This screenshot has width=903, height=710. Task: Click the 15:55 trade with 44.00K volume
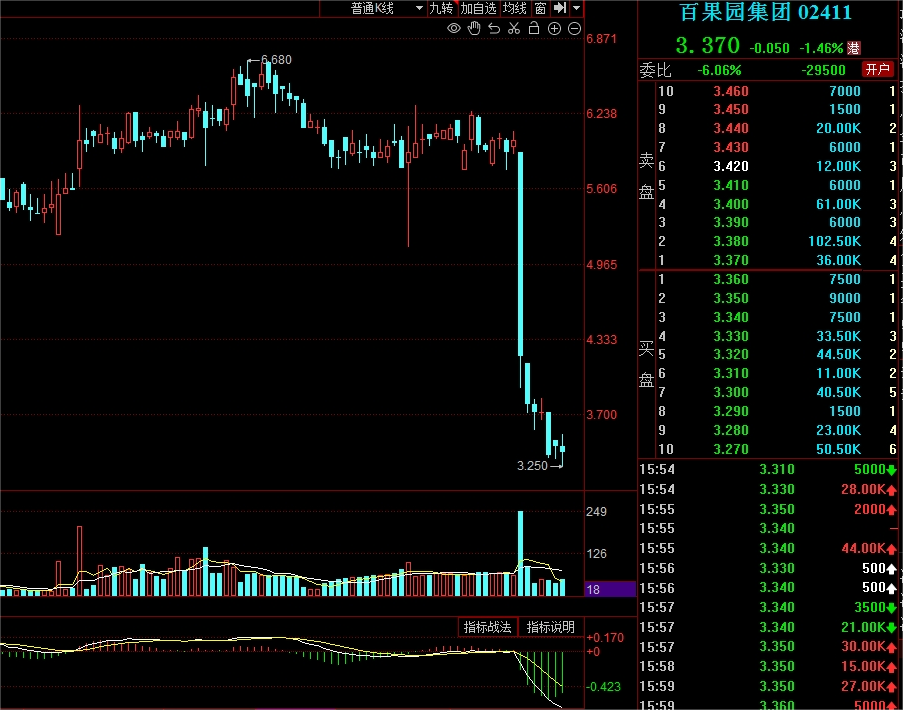point(768,548)
